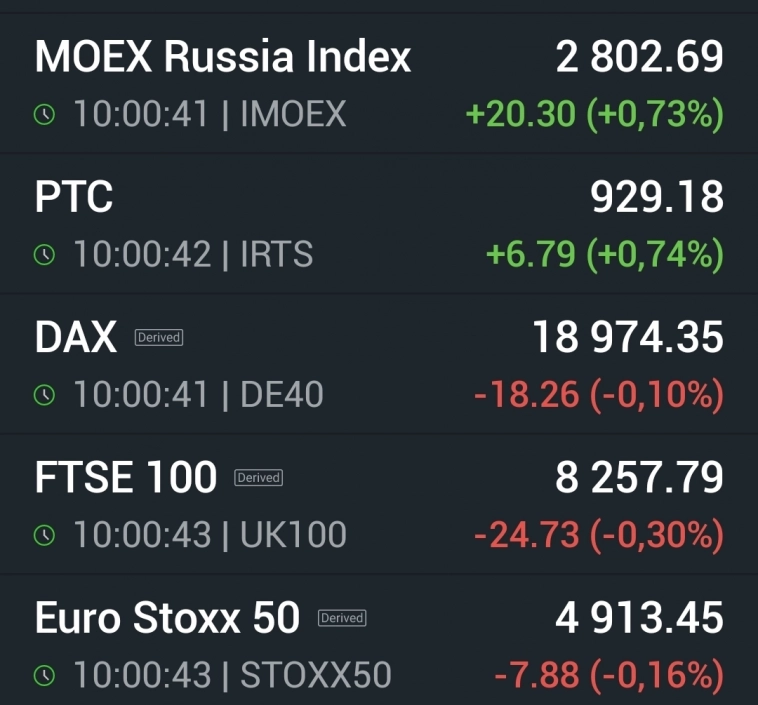Click the Derived badge next to FTSE 100

258,478
